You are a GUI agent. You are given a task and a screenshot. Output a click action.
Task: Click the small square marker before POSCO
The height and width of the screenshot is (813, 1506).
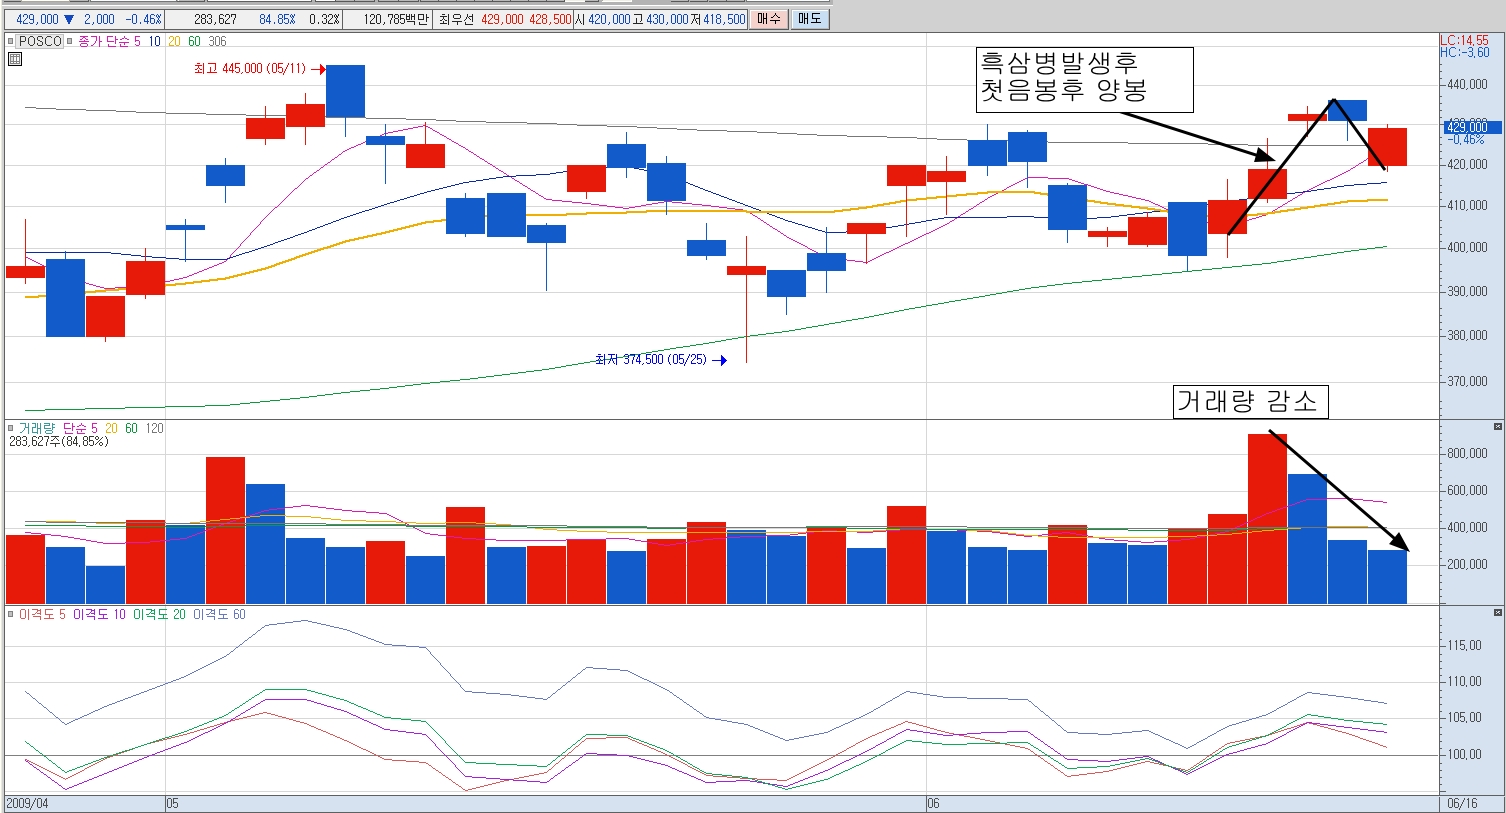pyautogui.click(x=11, y=41)
